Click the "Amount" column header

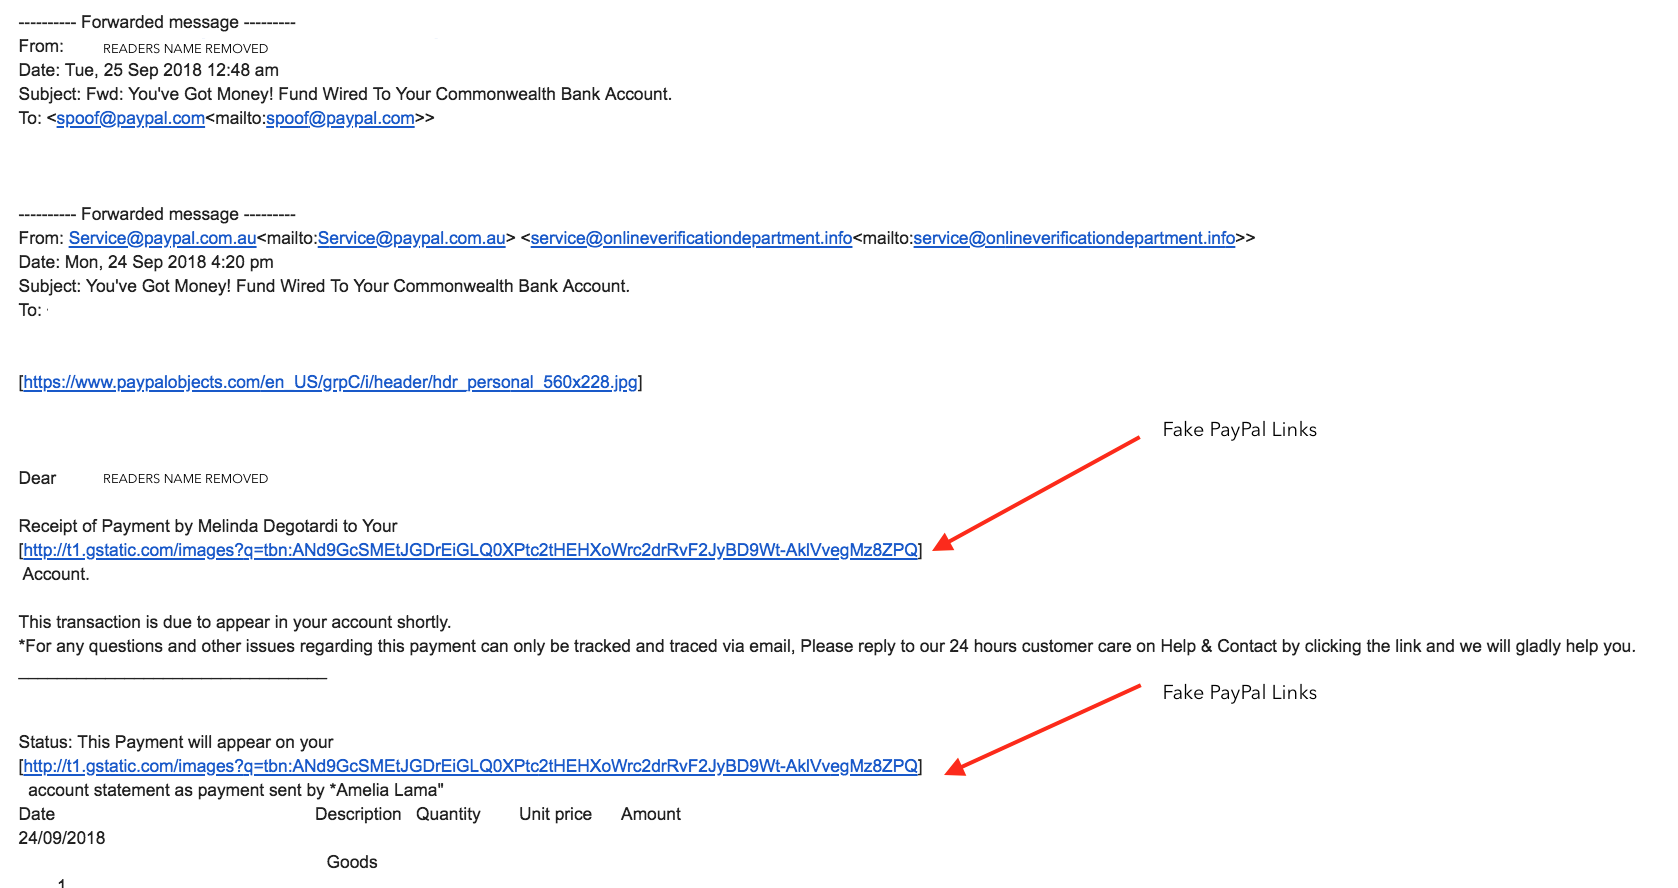(650, 814)
